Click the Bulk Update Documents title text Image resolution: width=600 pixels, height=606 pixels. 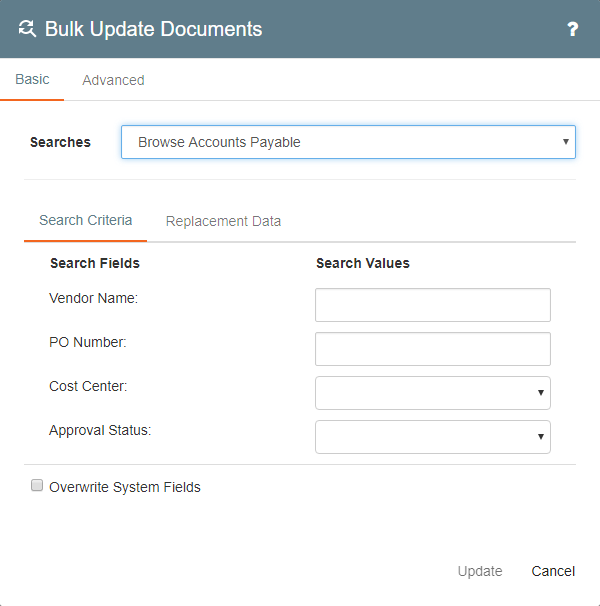point(153,29)
